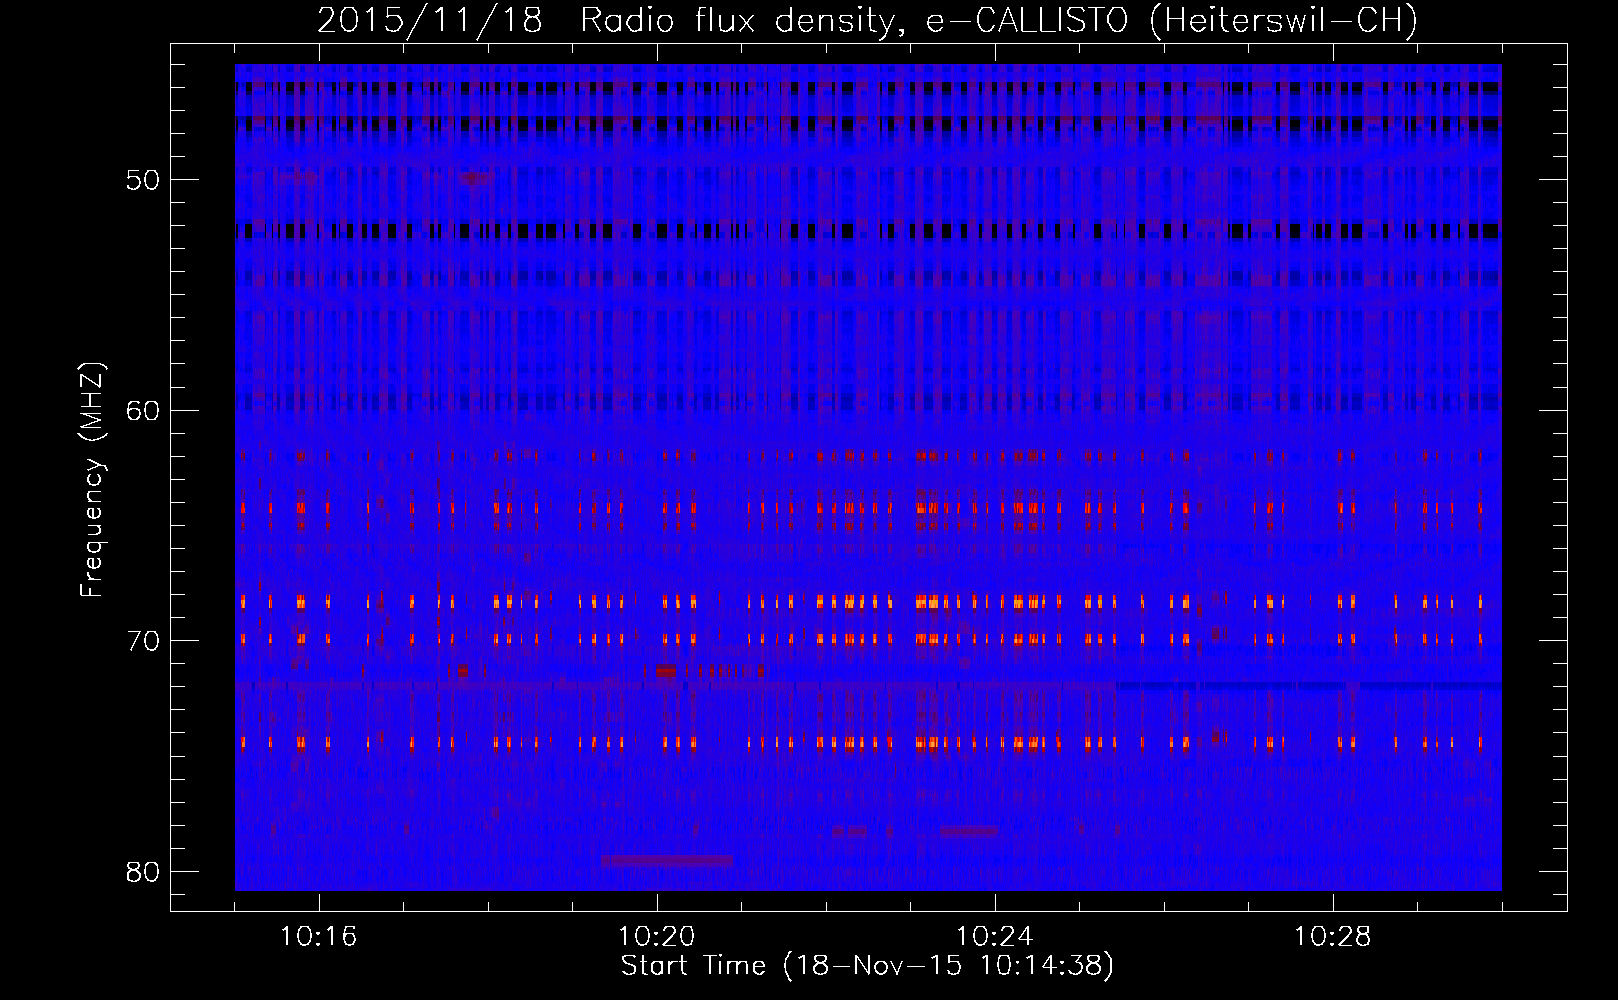The width and height of the screenshot is (1618, 1000).
Task: Click the 70 frequency tick label
Action: (x=143, y=640)
